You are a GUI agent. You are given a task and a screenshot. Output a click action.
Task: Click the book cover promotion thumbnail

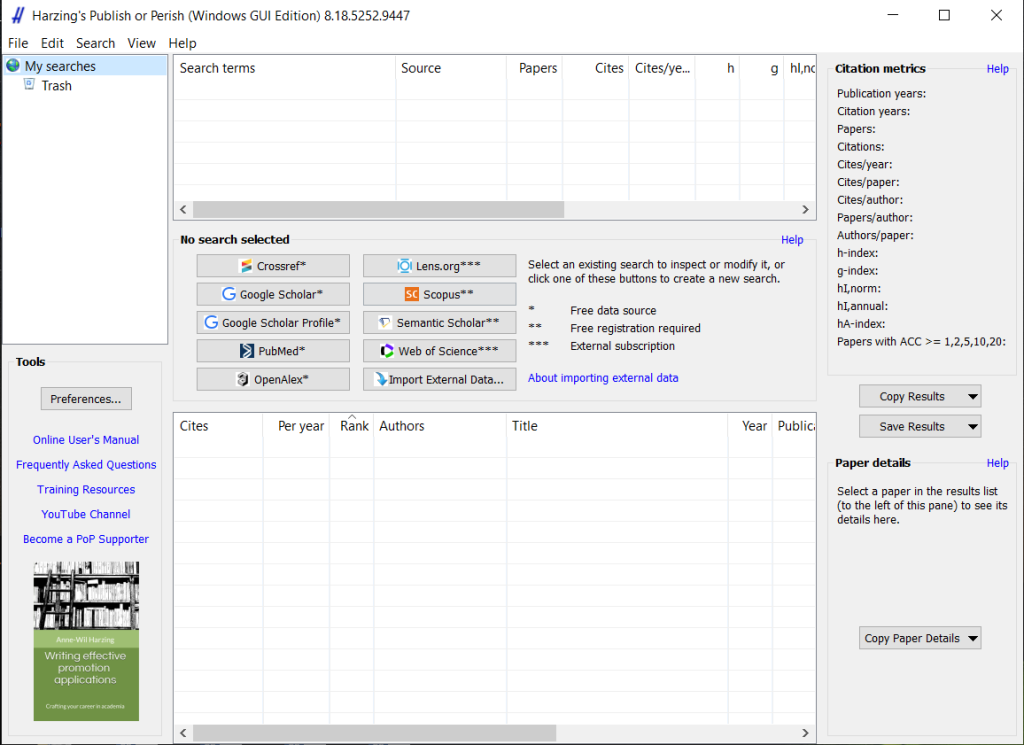click(x=86, y=640)
